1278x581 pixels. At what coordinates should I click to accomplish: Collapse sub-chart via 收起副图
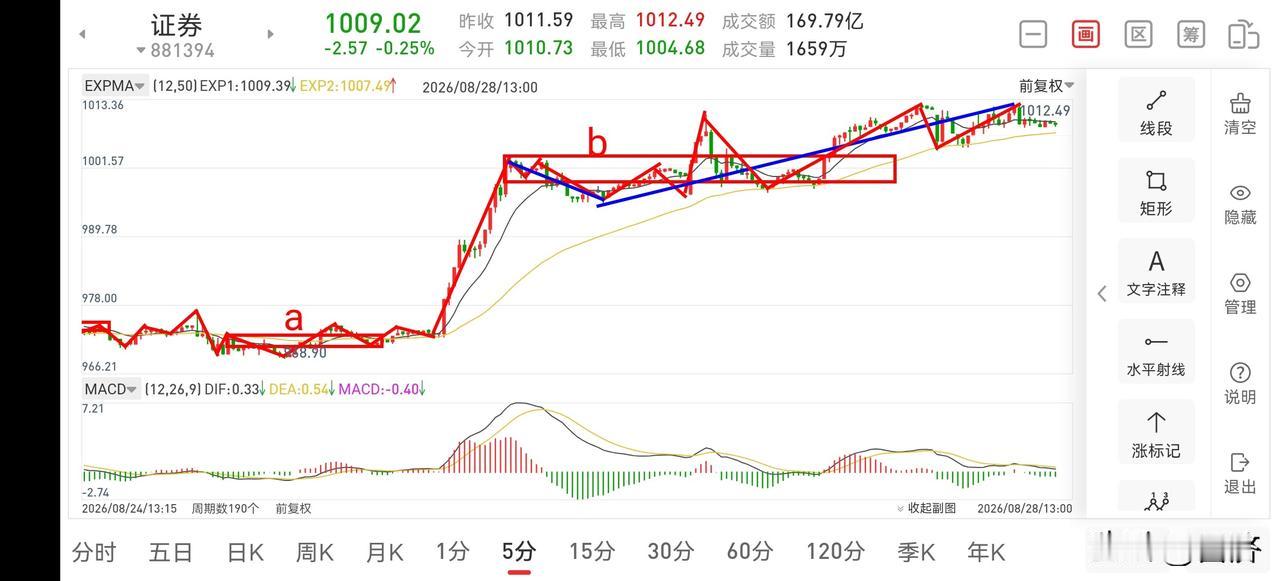tap(926, 508)
